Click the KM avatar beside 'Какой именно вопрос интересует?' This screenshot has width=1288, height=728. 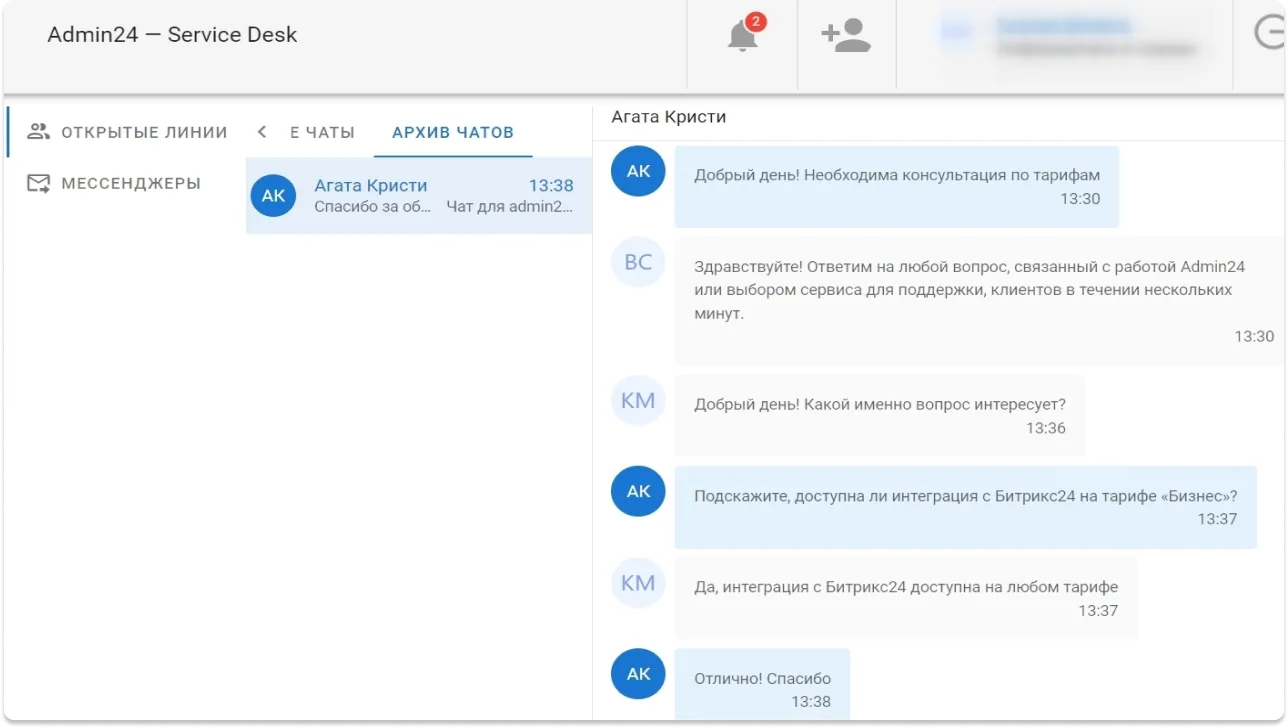coord(638,401)
